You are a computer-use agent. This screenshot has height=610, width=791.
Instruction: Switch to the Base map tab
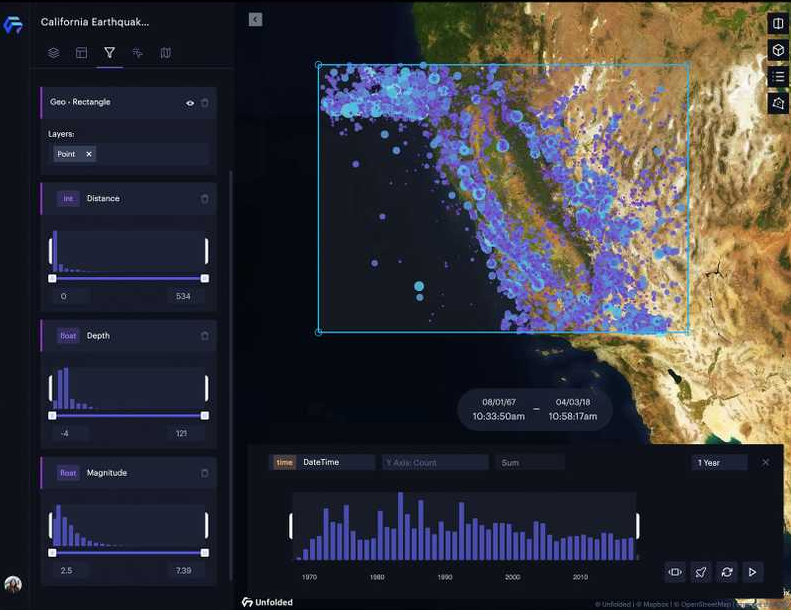click(x=166, y=53)
